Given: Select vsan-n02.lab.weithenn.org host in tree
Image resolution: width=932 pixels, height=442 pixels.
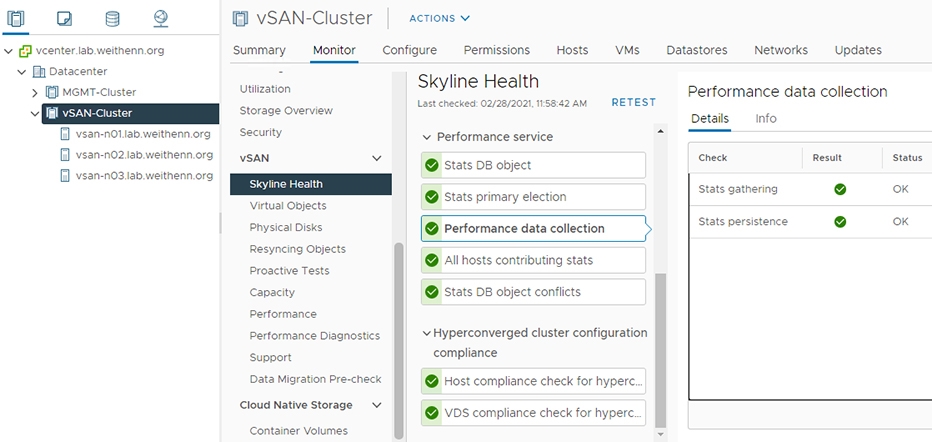Looking at the screenshot, I should [x=144, y=155].
